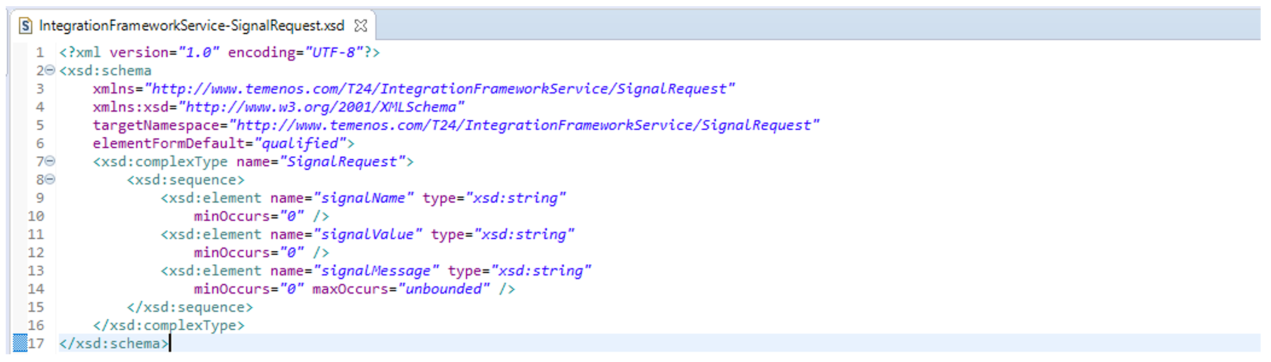Click the targetNamespace URL value
This screenshot has height=362, width=1271.
pos(524,125)
